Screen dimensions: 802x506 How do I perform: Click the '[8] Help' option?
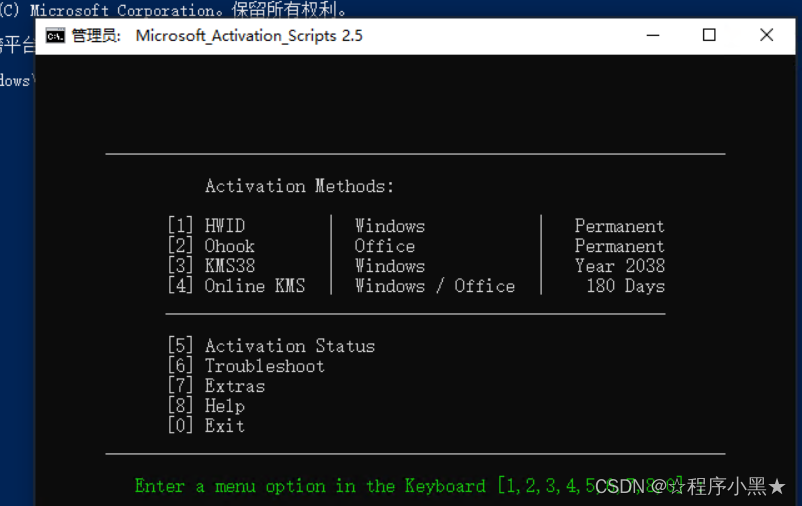point(207,406)
